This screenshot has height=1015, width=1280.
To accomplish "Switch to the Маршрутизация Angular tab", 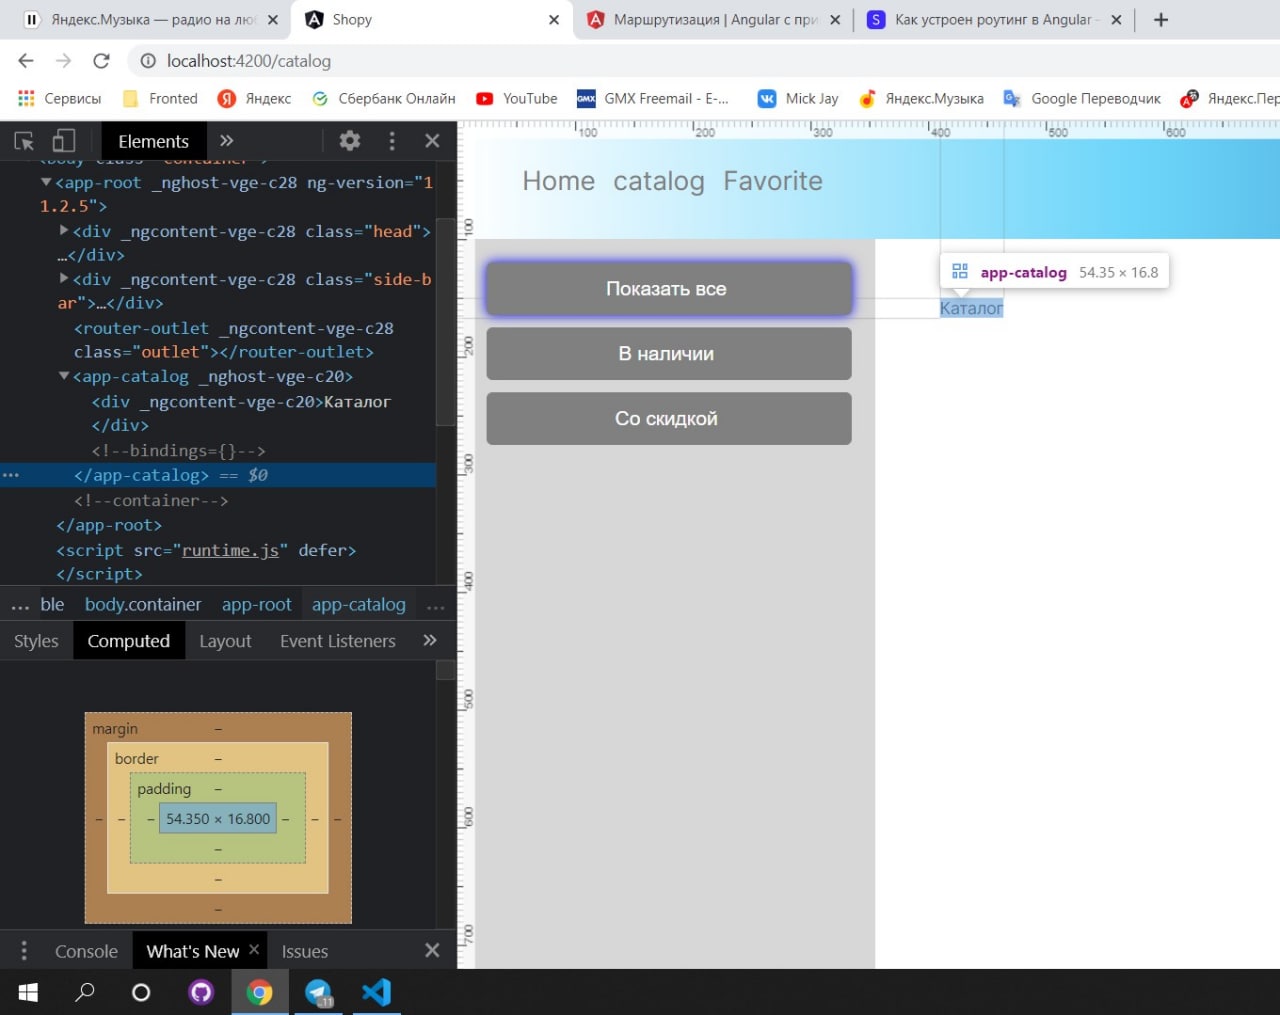I will 714,19.
